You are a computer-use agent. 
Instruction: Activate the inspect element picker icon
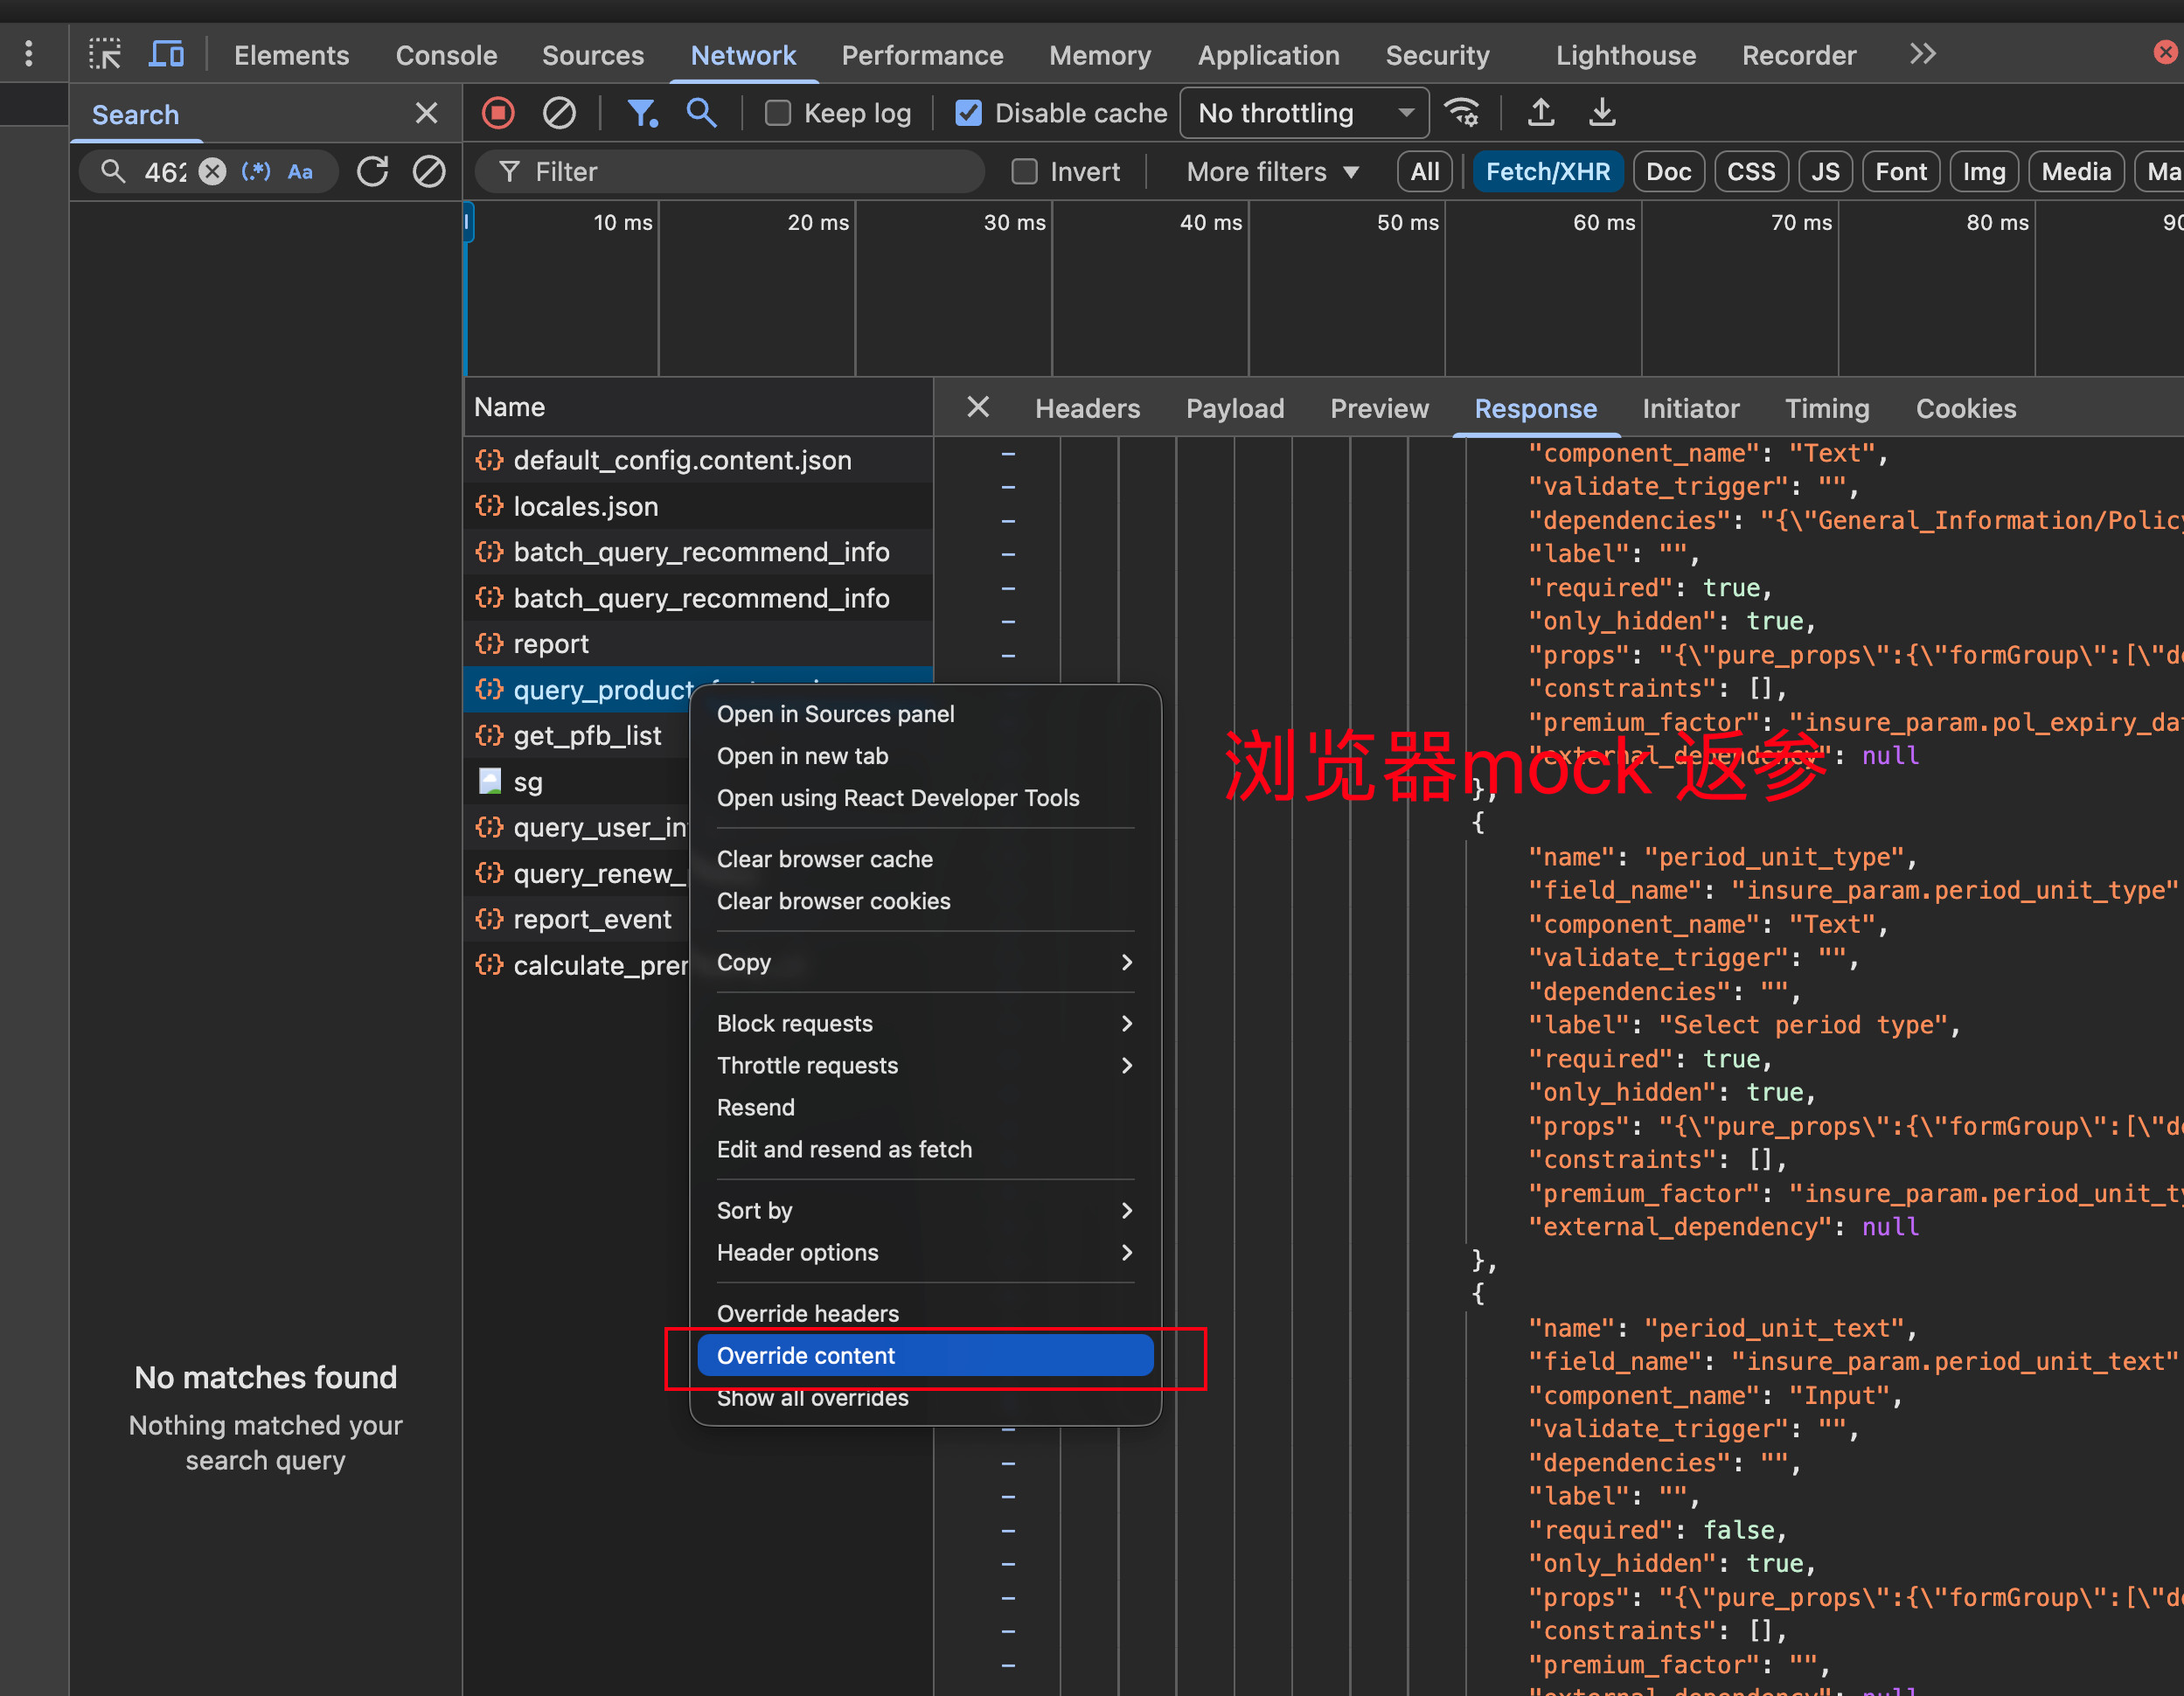click(x=104, y=54)
